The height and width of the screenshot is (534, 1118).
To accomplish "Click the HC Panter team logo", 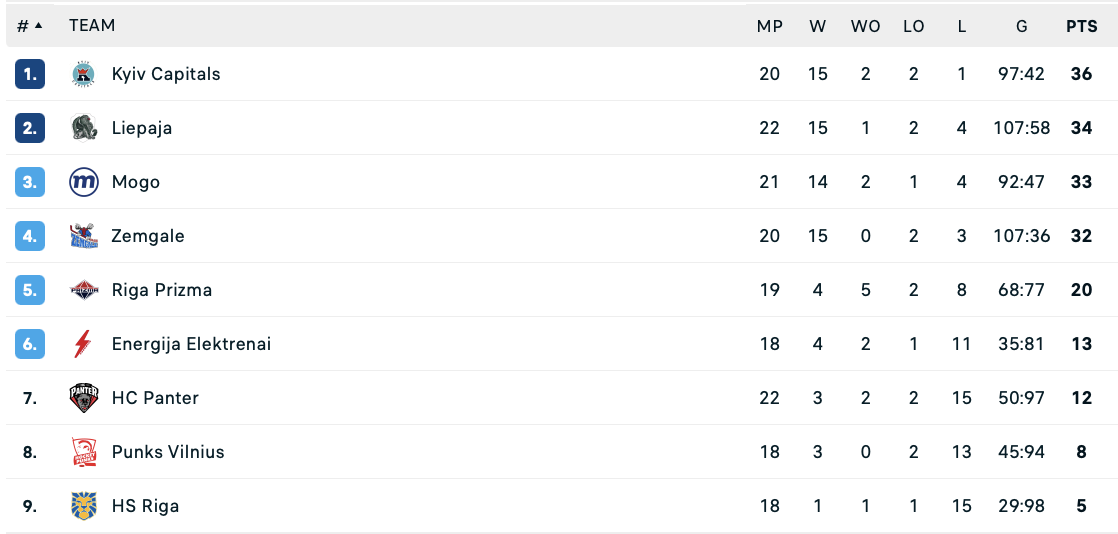I will 83,398.
